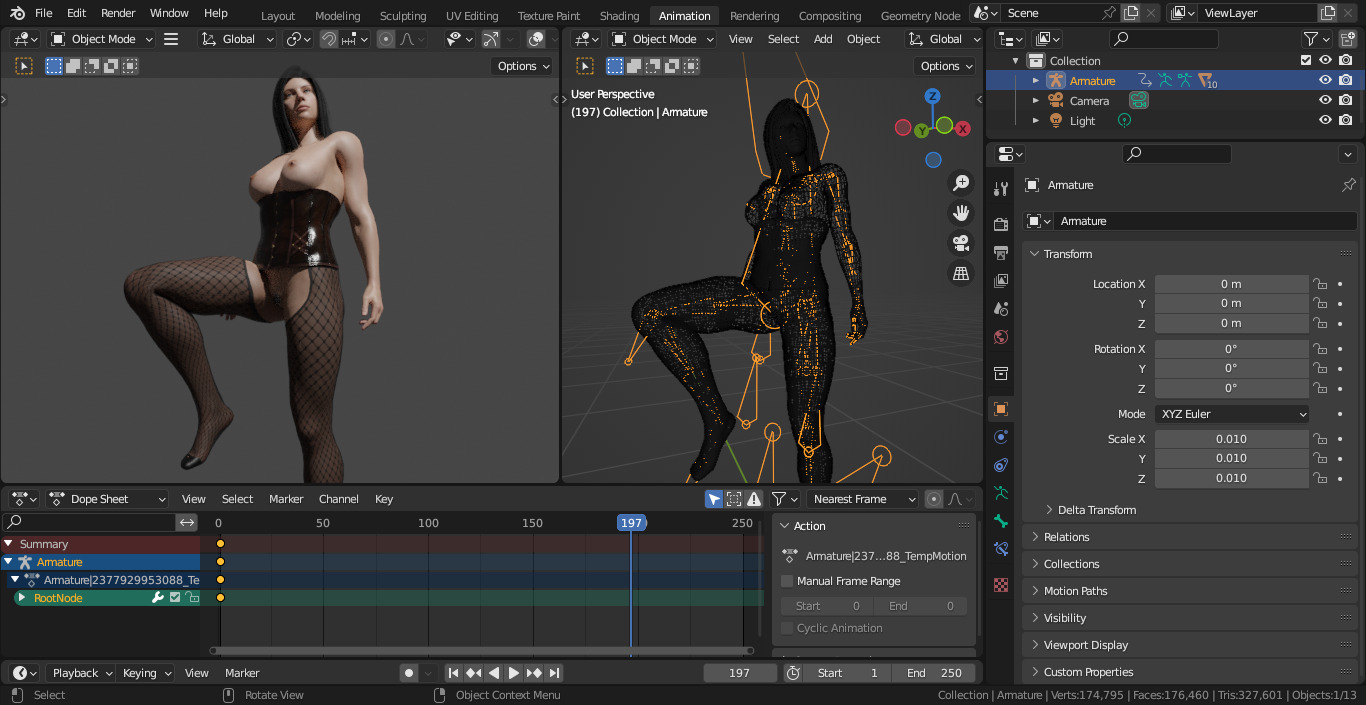Toggle the camera view icon
1366x705 pixels.
pos(961,243)
